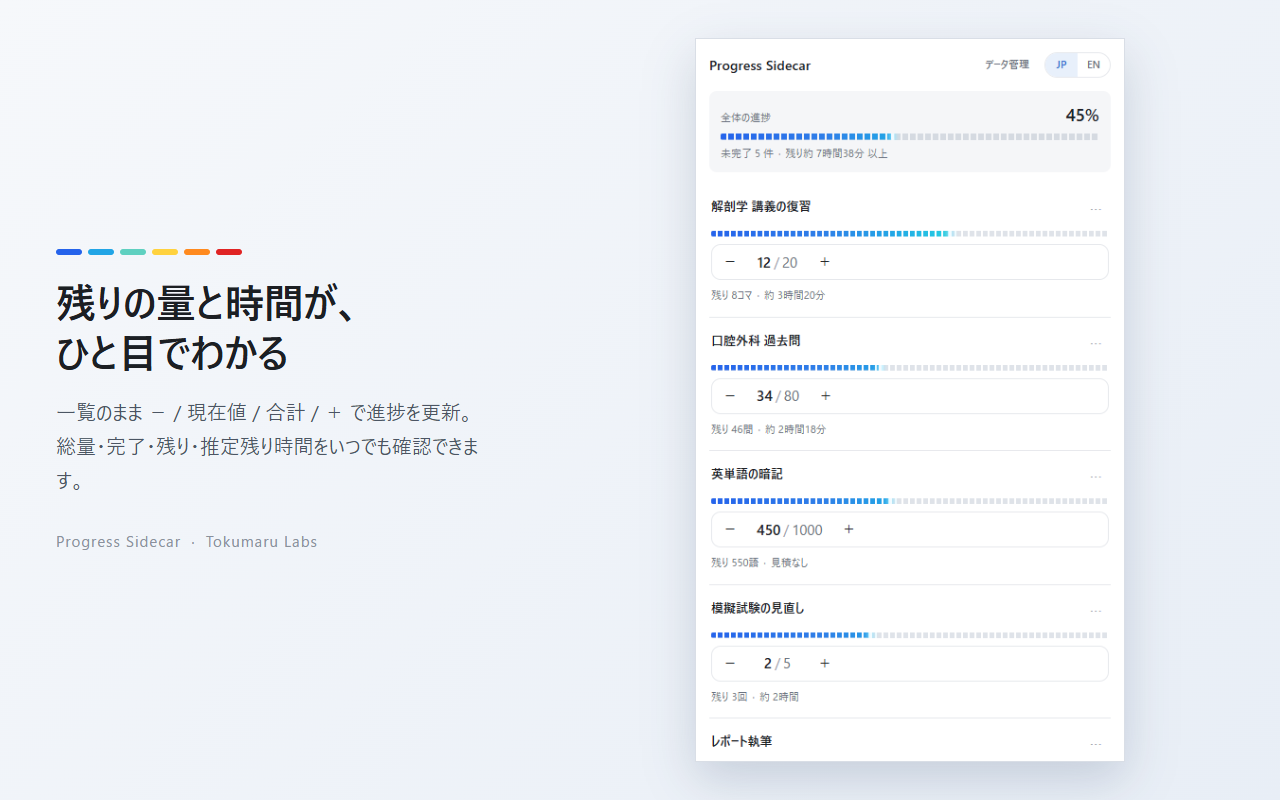The height and width of the screenshot is (800, 1280).
Task: Click the 全体の進捗 label
Action: (x=746, y=118)
